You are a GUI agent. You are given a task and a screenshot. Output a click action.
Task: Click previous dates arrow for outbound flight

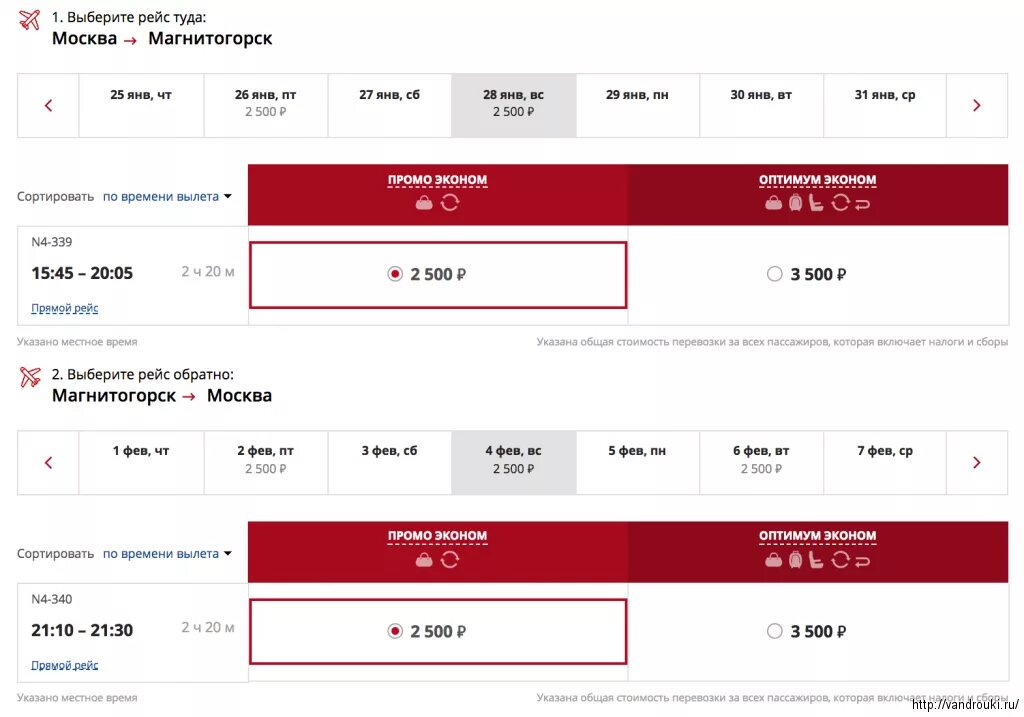point(48,105)
